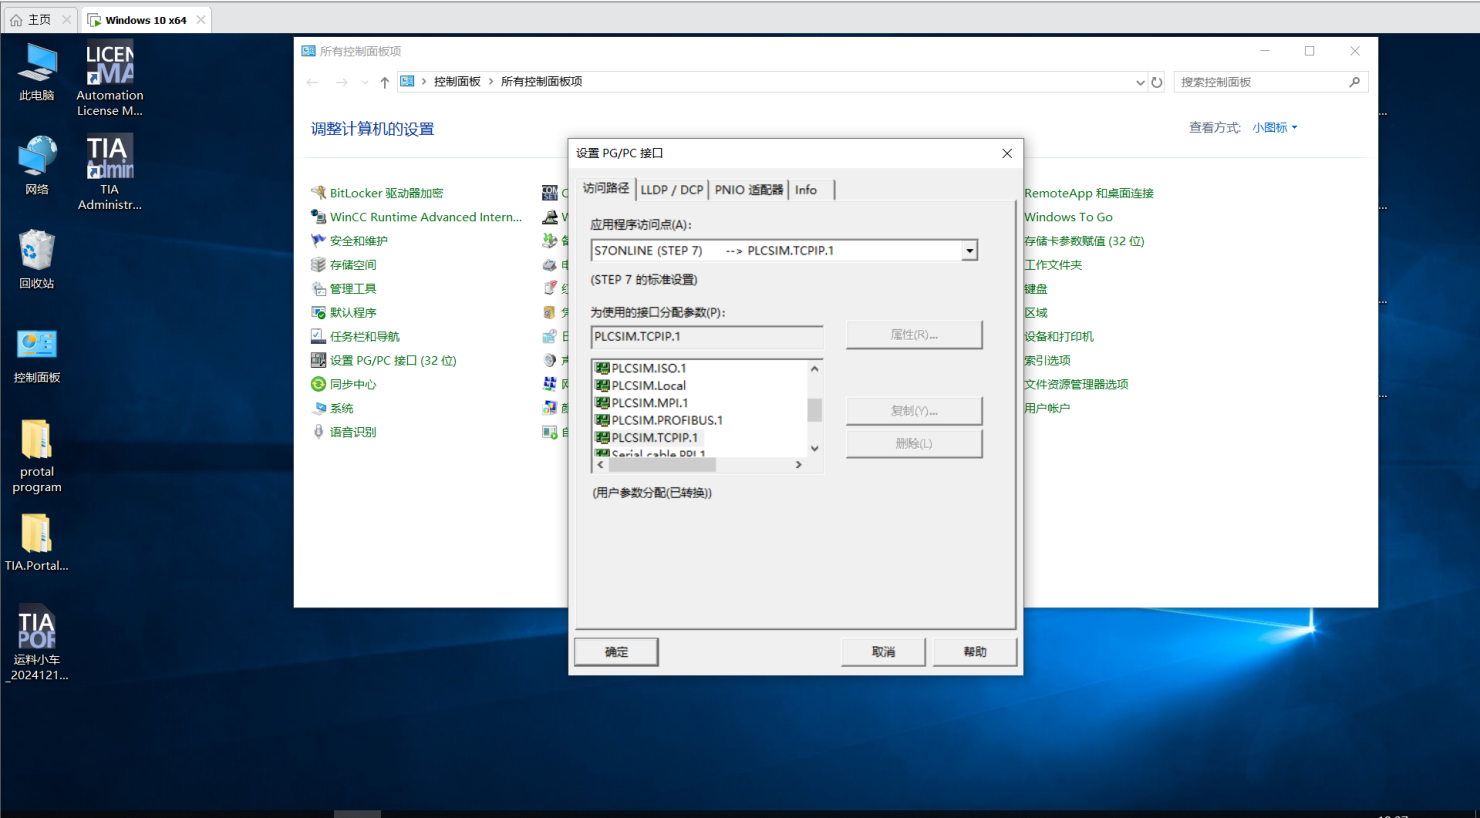1480x818 pixels.
Task: Open 设备和打印机 item
Action: point(1059,337)
